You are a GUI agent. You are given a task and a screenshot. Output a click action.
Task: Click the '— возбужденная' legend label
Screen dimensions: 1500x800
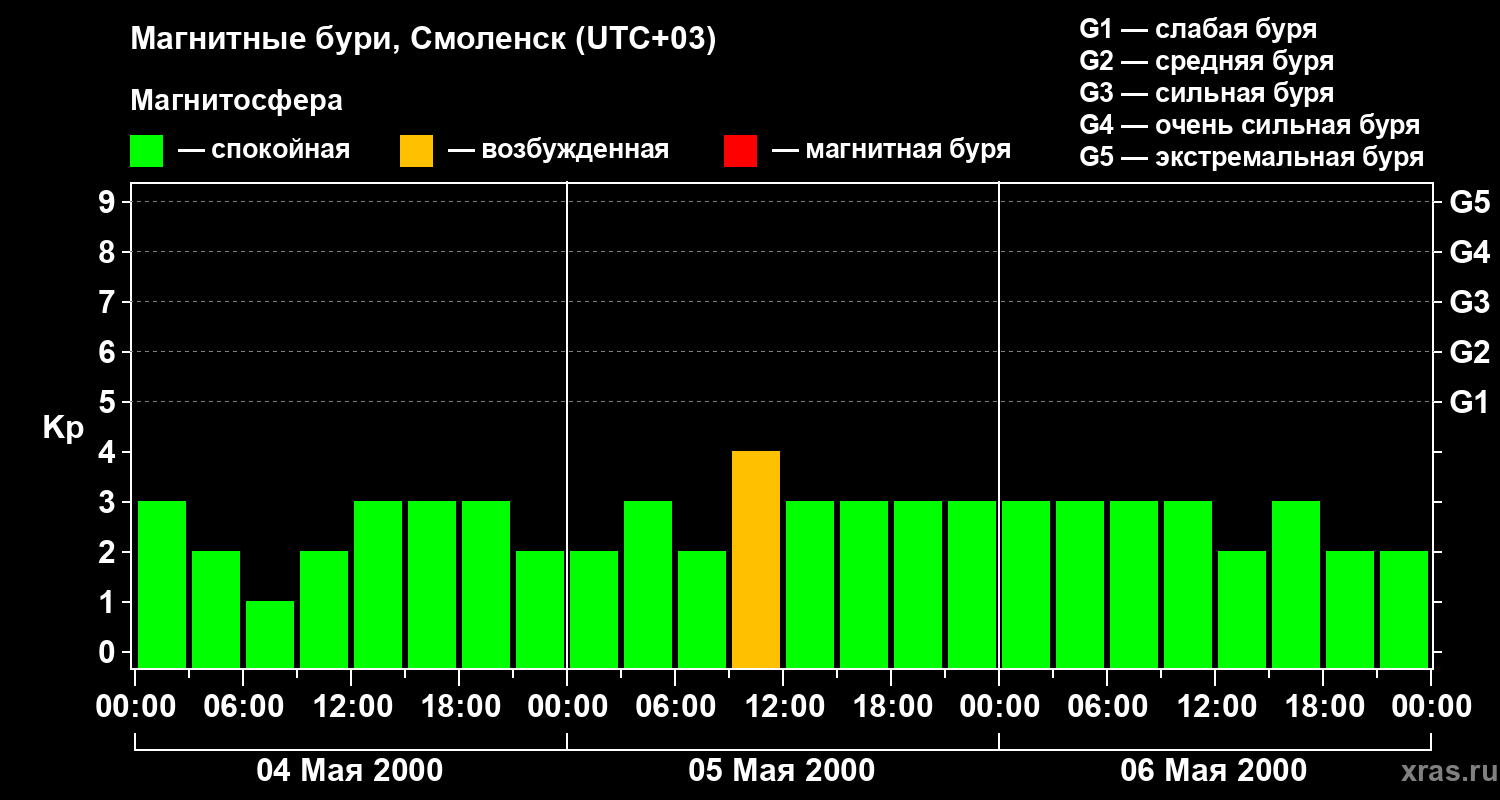tap(558, 150)
